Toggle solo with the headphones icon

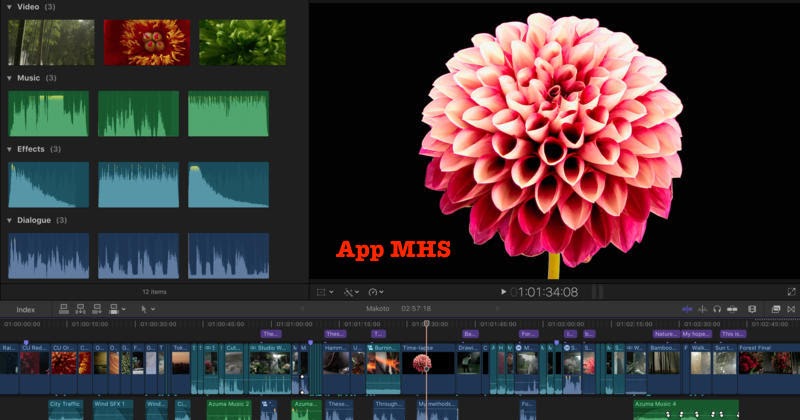(x=717, y=309)
